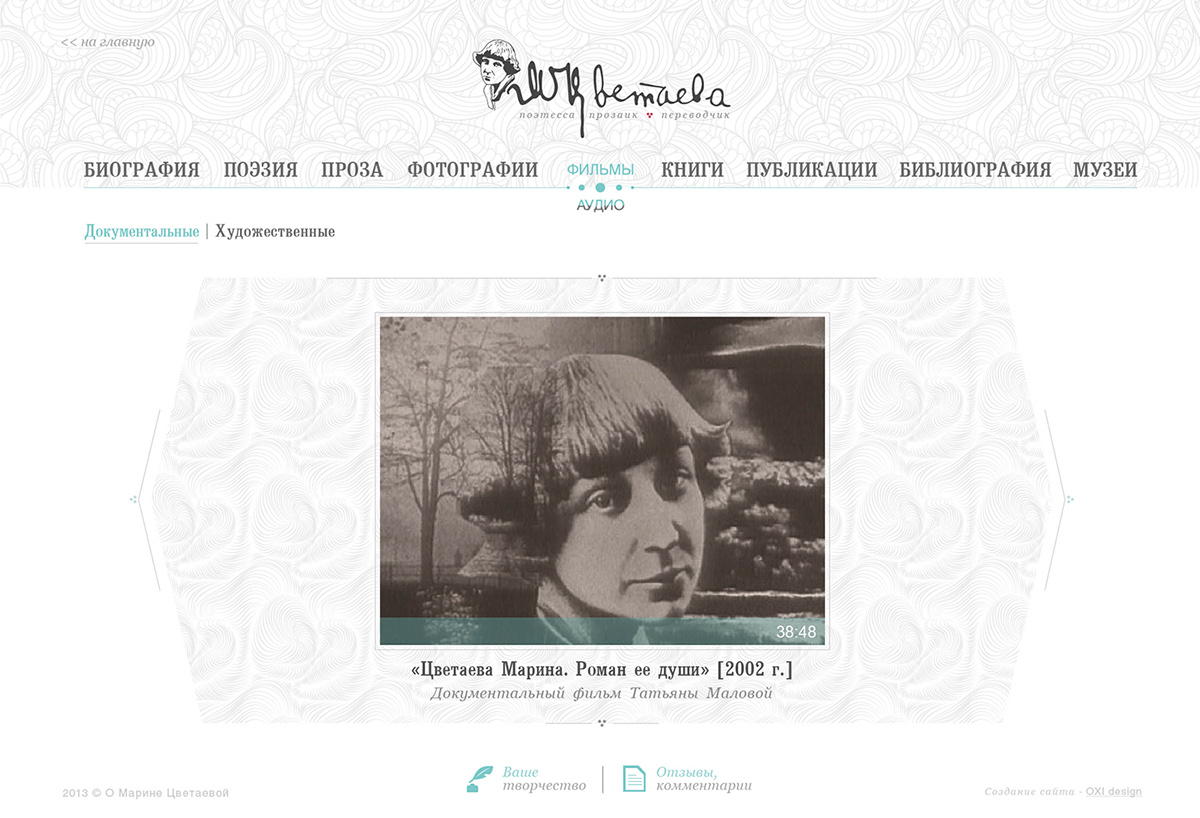
Task: Select the Документальные tab
Action: (x=141, y=232)
